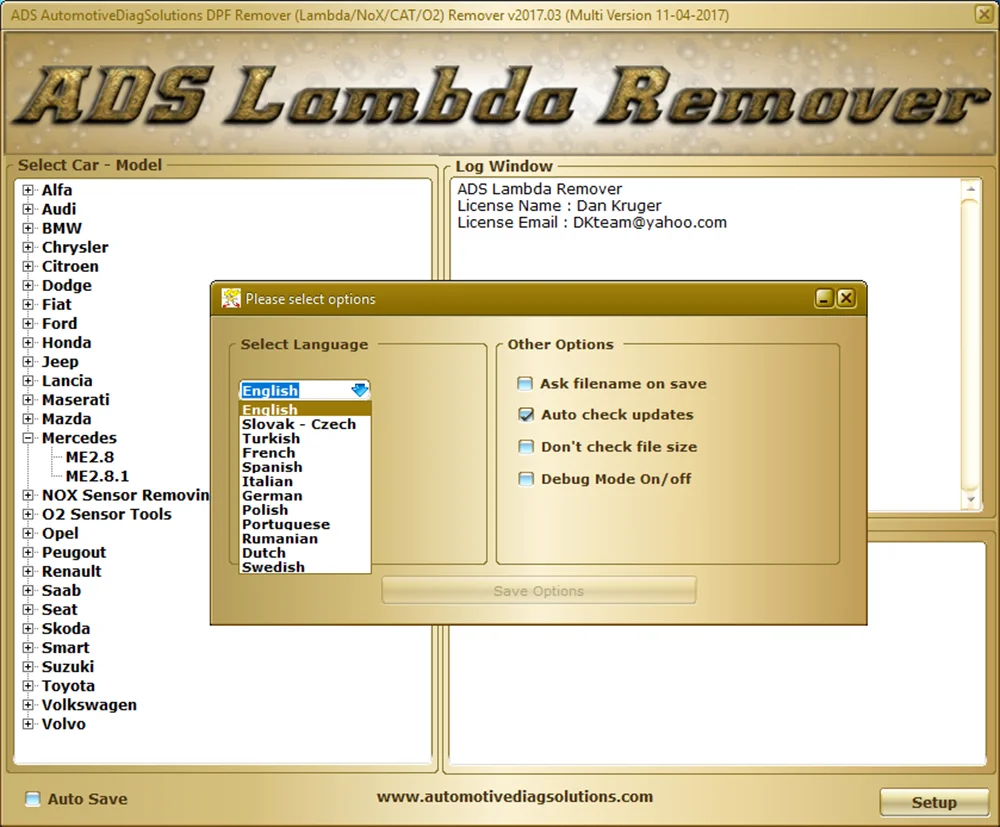Select Jeep in the car list
This screenshot has height=827, width=1000.
[x=60, y=362]
